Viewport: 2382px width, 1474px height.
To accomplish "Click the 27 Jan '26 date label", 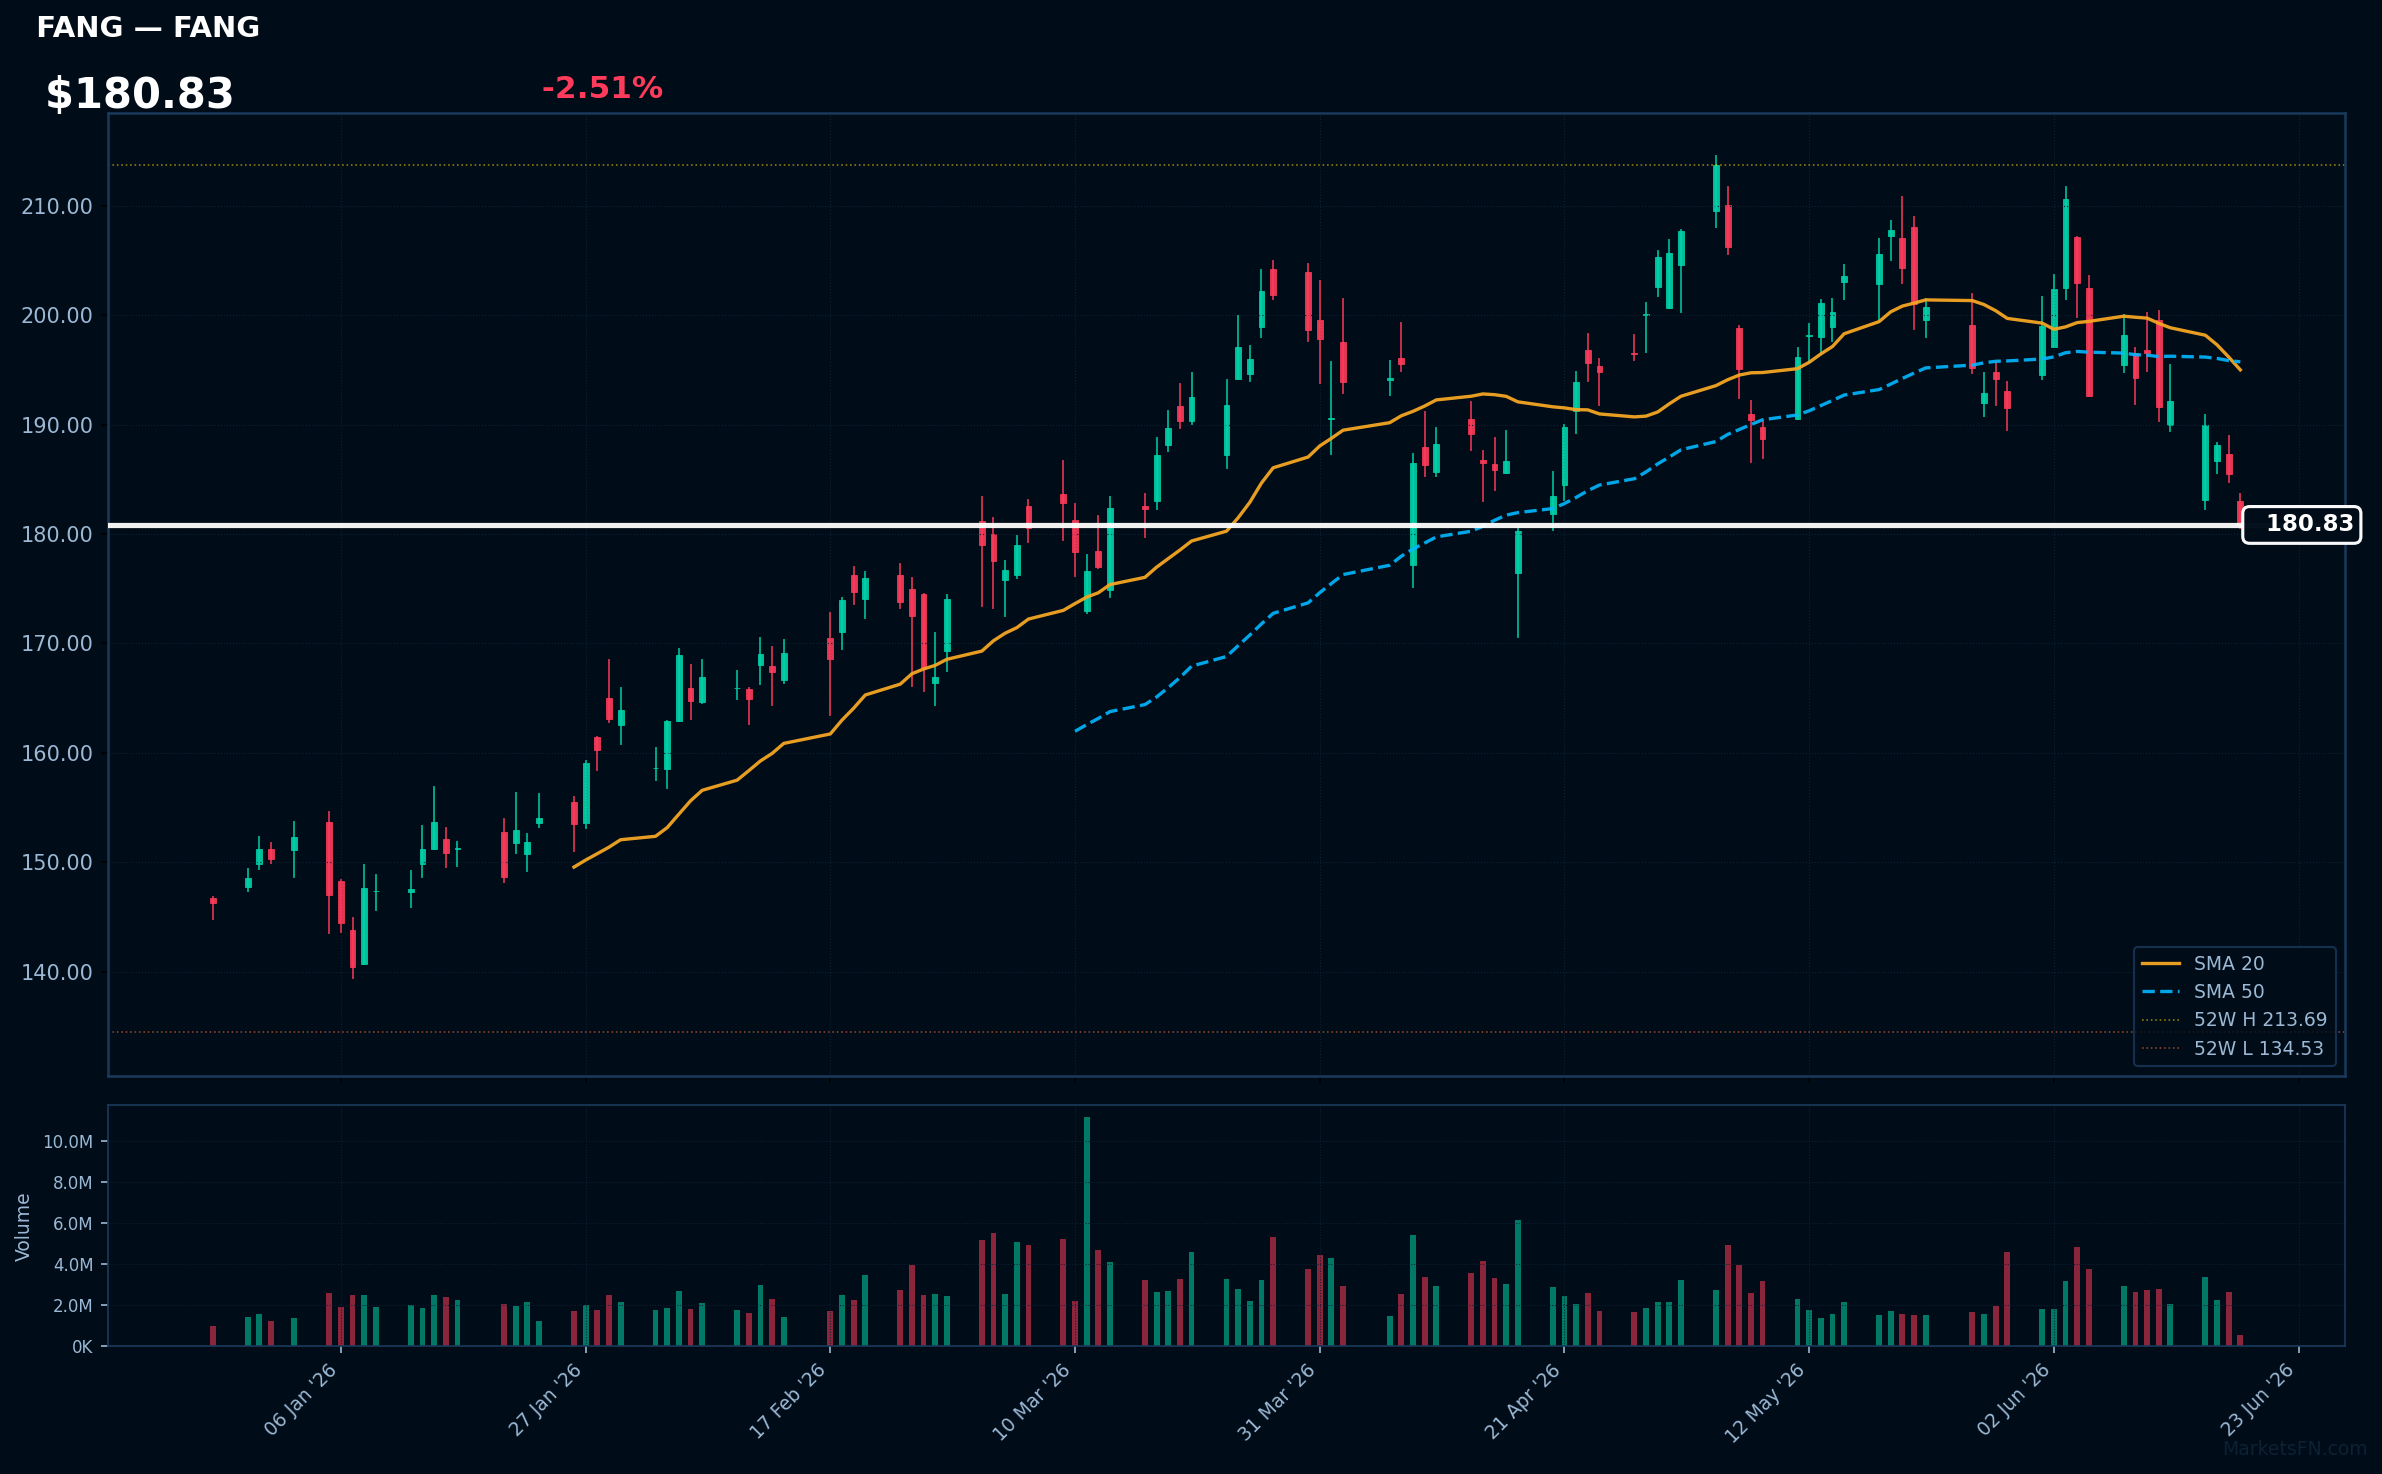I will (545, 1400).
